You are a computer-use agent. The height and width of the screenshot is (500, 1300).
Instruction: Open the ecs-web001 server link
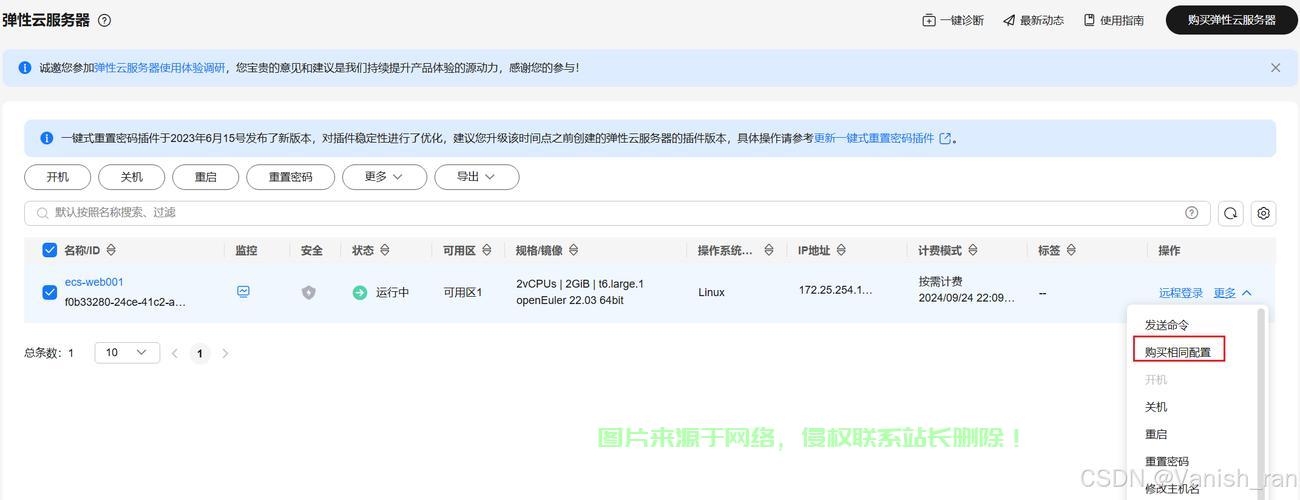(94, 282)
